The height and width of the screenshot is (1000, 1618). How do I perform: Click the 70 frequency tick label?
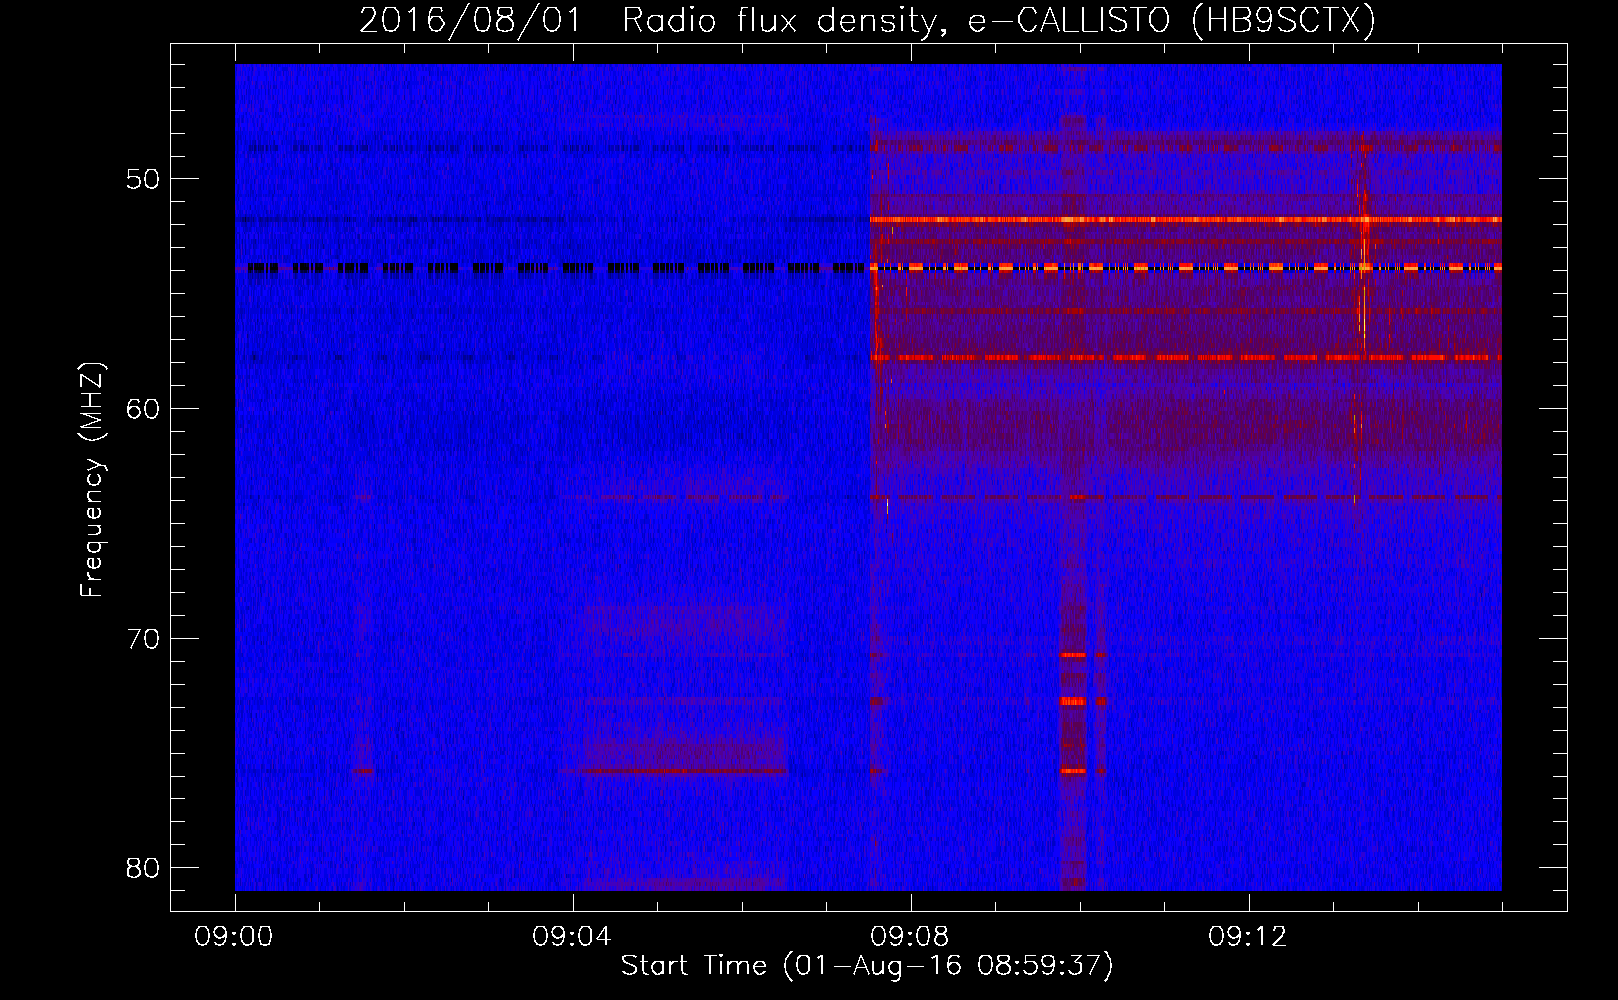143,639
